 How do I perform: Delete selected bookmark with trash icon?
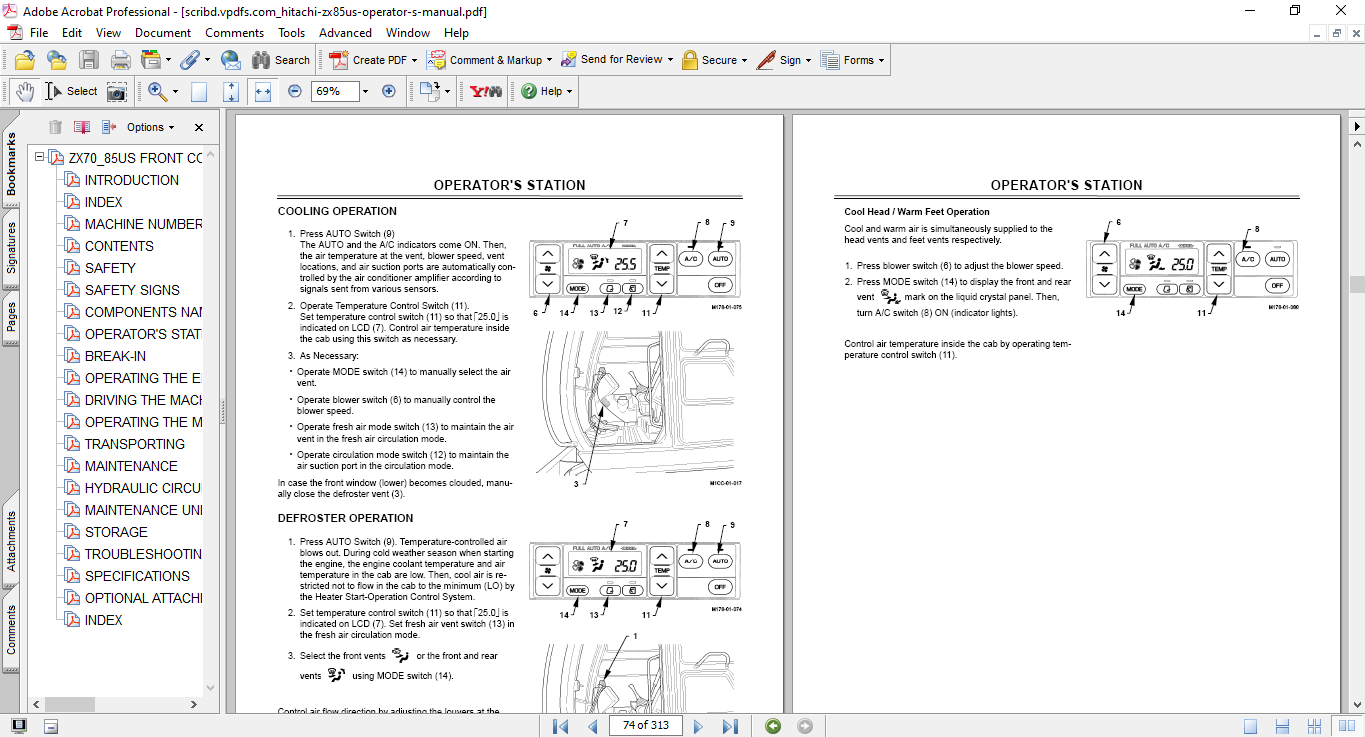[x=55, y=127]
